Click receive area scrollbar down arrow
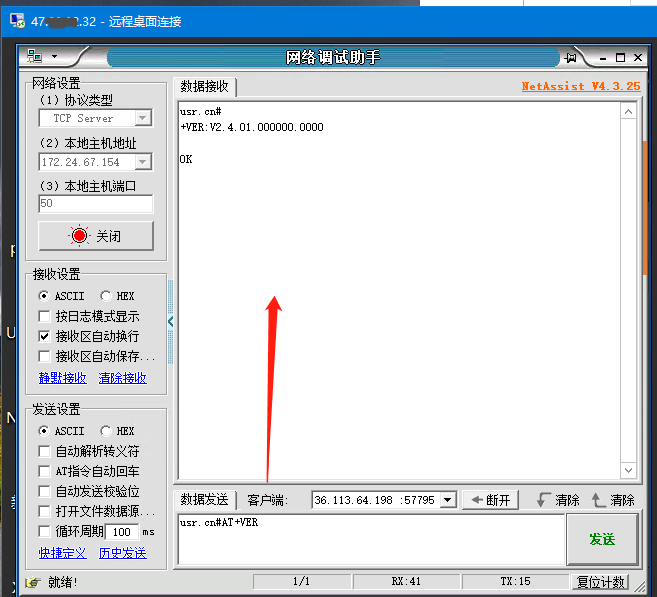Image resolution: width=657 pixels, height=597 pixels. 629,470
